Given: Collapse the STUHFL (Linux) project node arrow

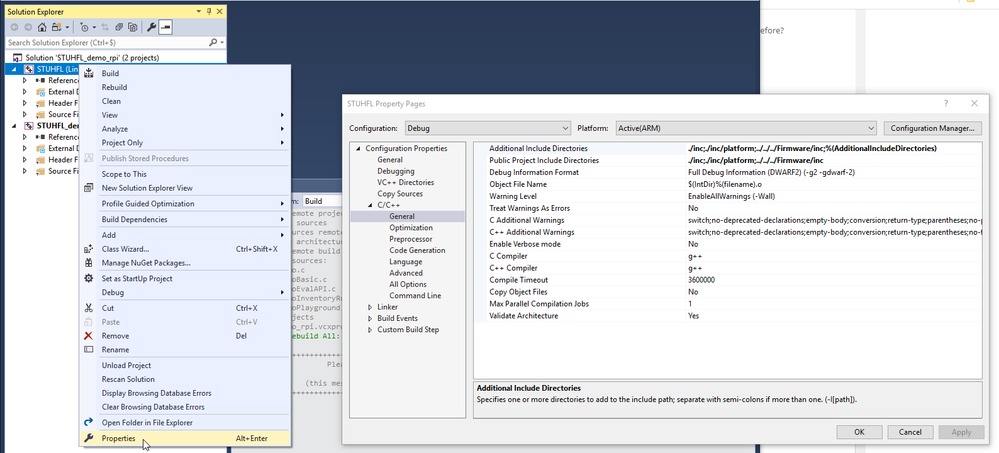Looking at the screenshot, I should [x=15, y=69].
